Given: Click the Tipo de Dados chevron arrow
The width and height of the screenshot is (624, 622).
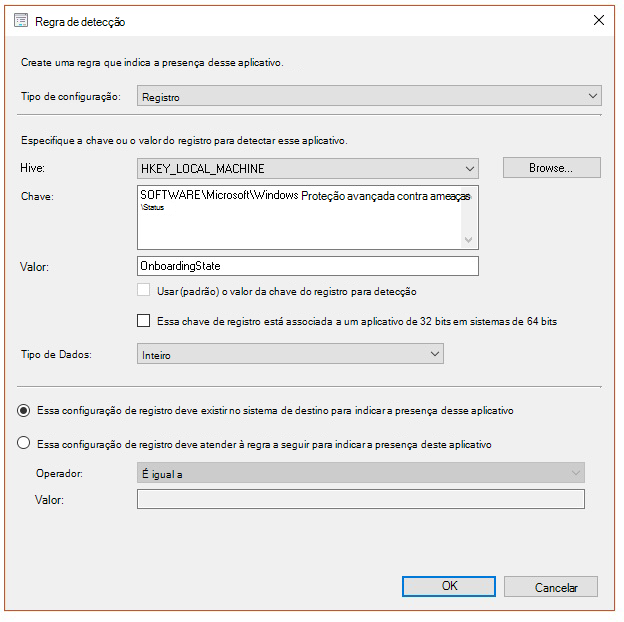Looking at the screenshot, I should 434,354.
